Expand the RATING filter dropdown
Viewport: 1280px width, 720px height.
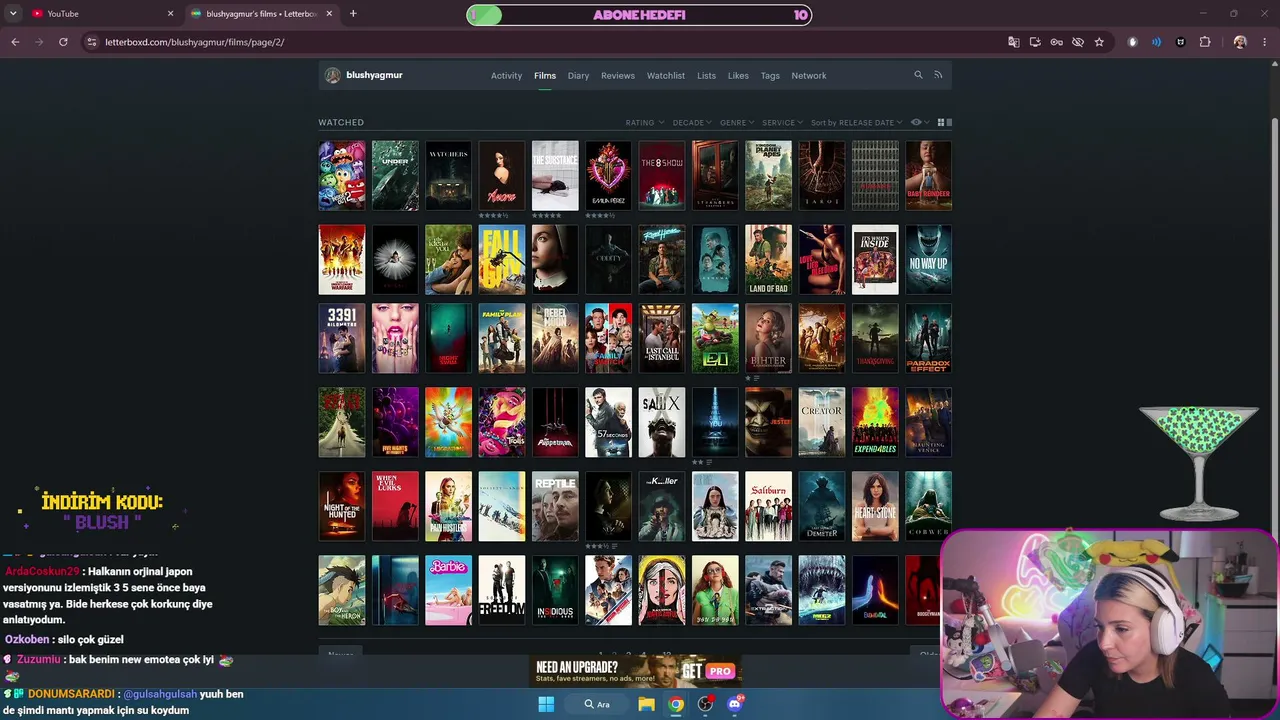[645, 123]
